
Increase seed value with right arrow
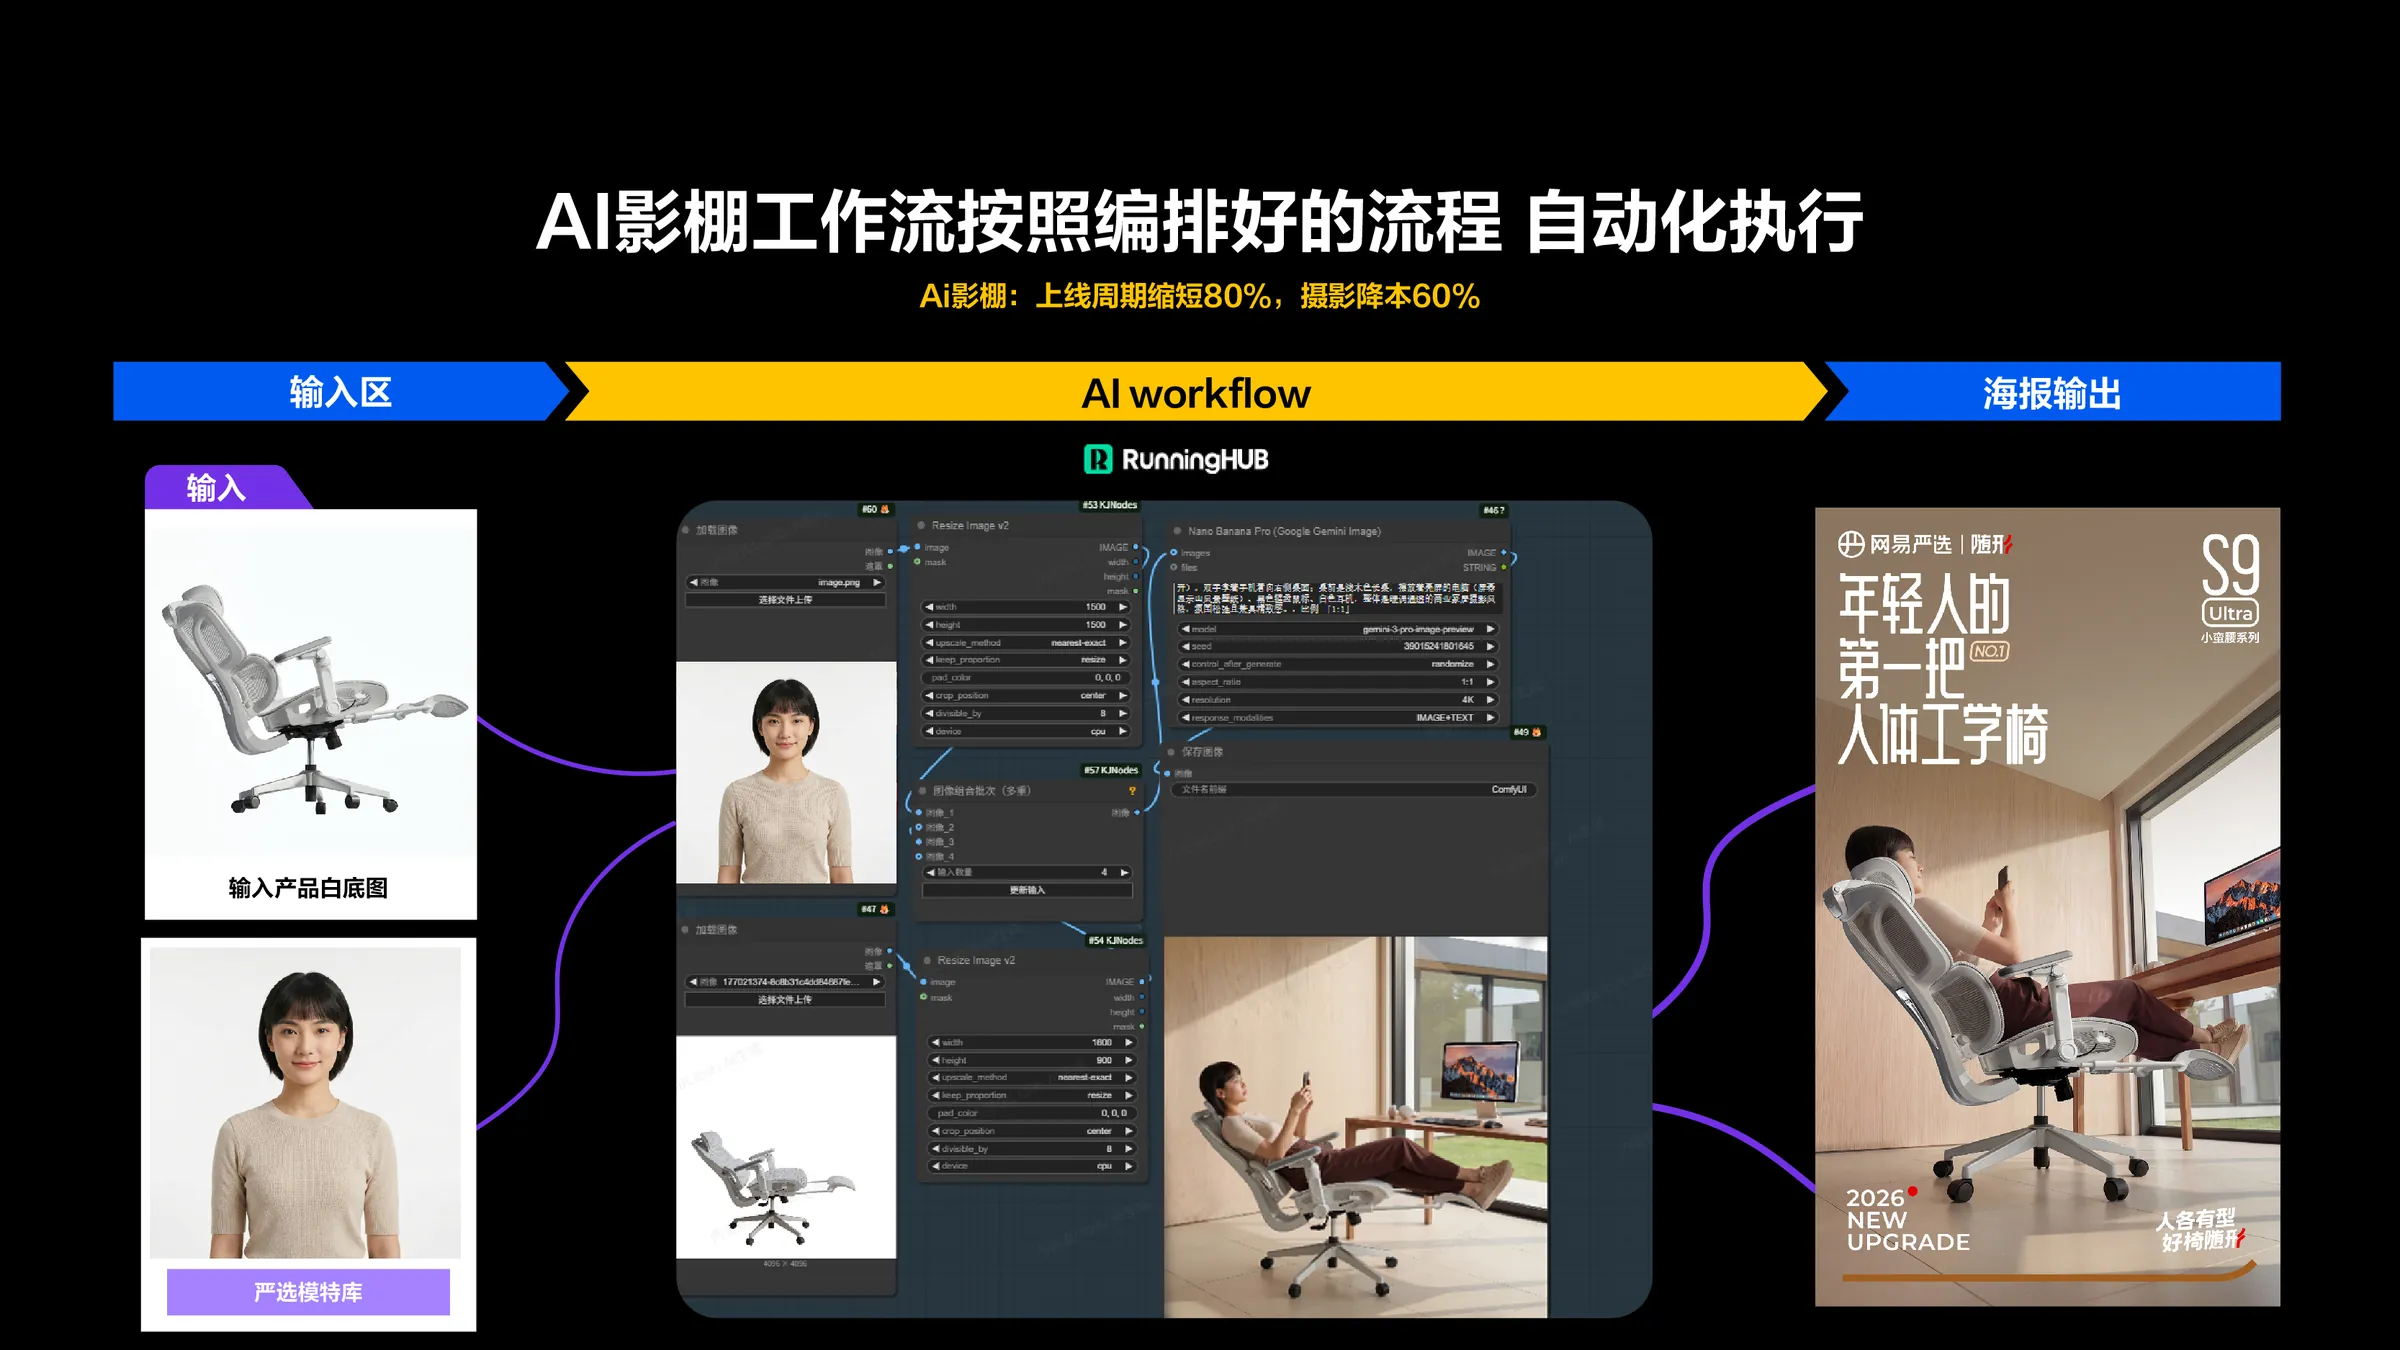point(1490,646)
